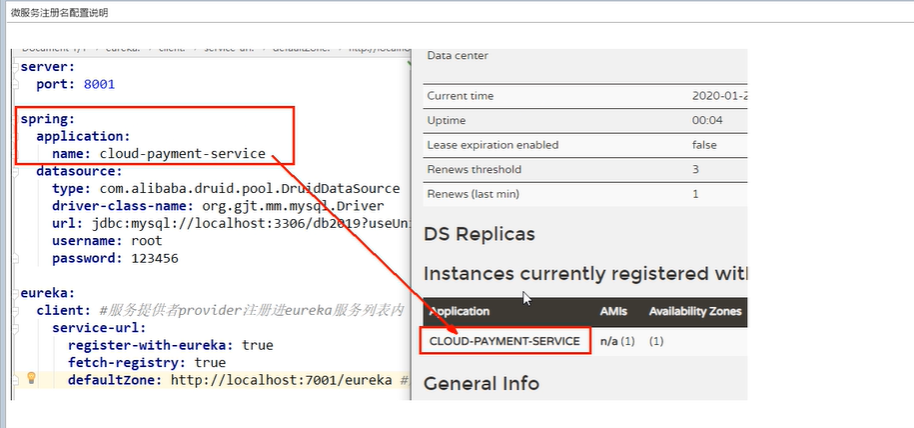
Task: Click the 'service-url:' key
Action: coord(99,328)
